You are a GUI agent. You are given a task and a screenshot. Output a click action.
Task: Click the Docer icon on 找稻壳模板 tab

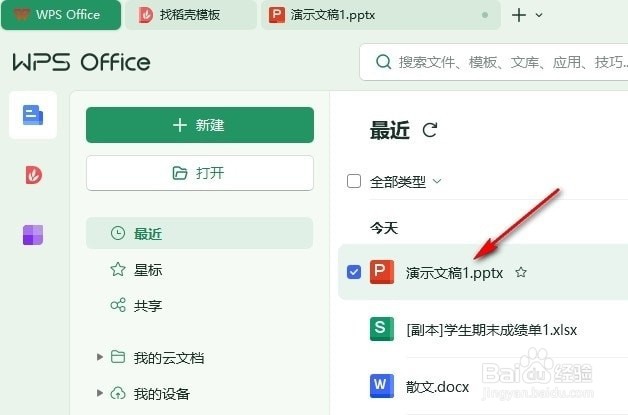tap(146, 15)
